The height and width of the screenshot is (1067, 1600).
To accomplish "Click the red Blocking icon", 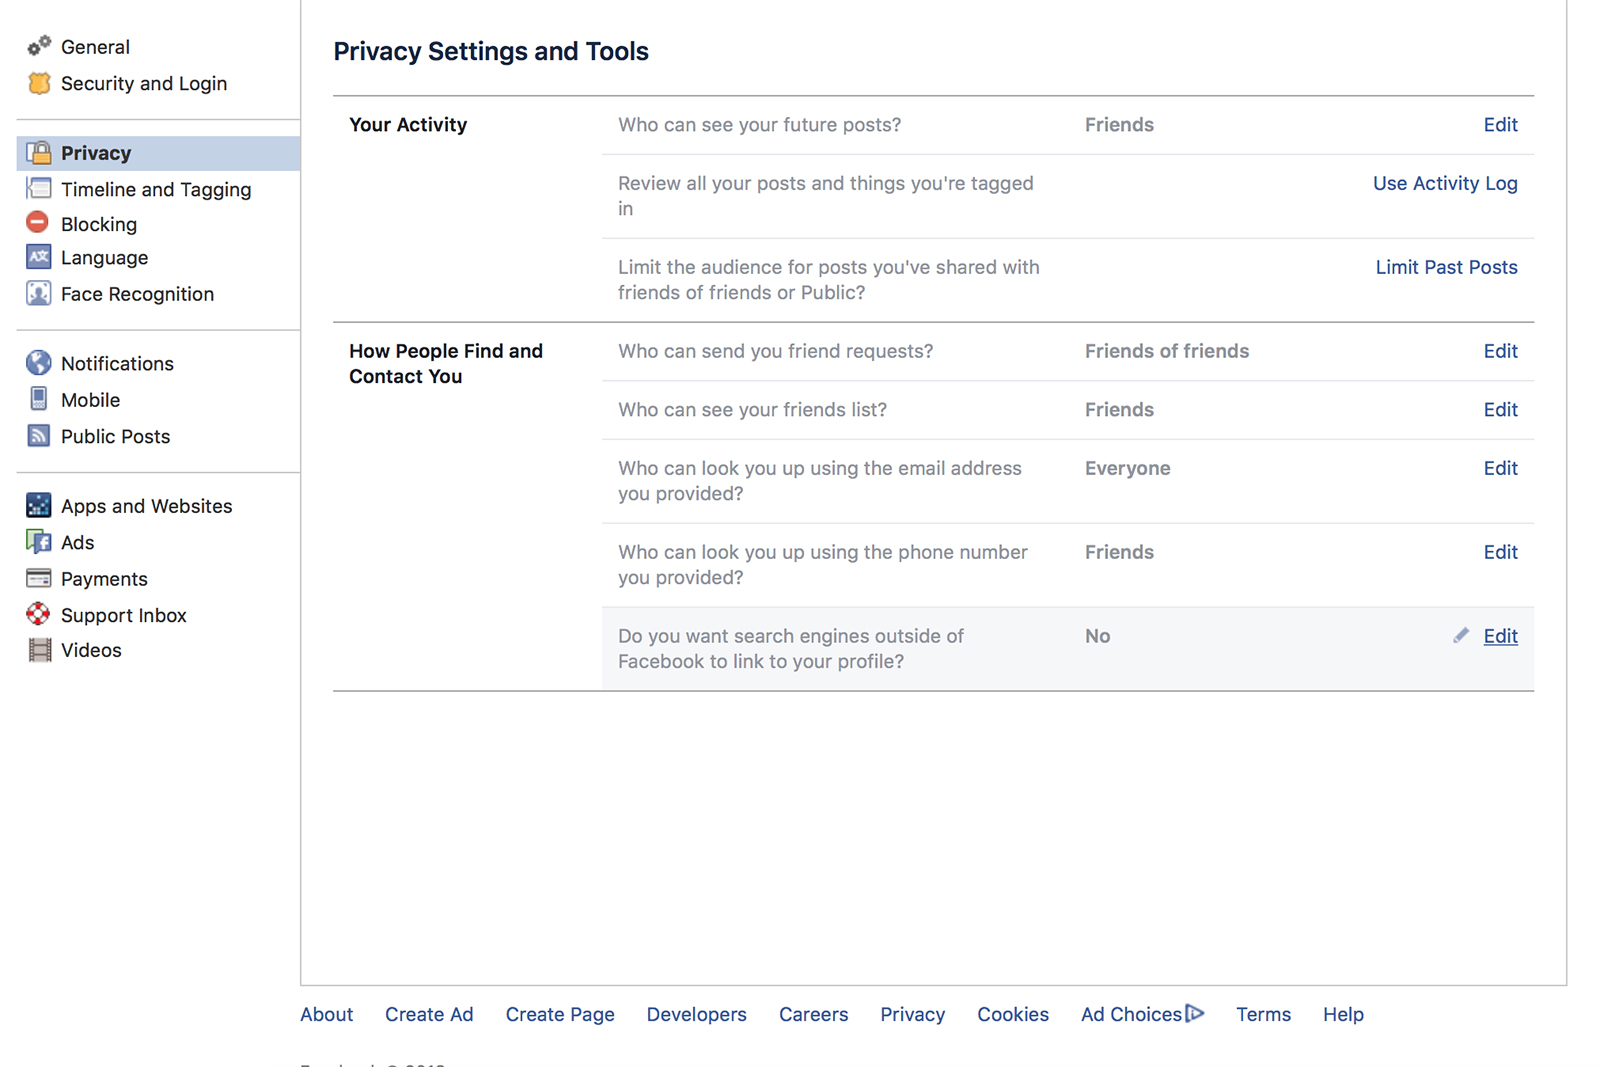I will pyautogui.click(x=38, y=222).
